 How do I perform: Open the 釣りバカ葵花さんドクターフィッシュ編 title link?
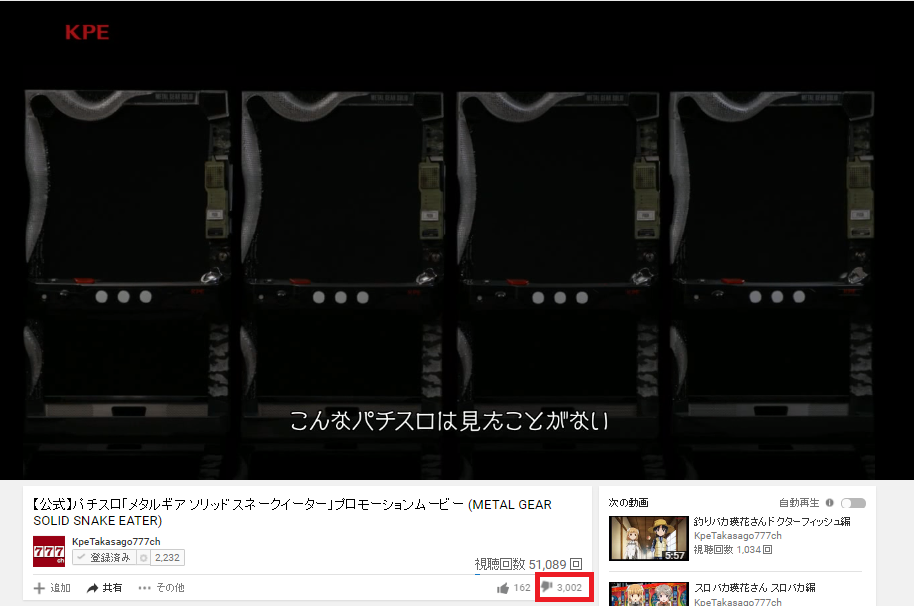[772, 522]
